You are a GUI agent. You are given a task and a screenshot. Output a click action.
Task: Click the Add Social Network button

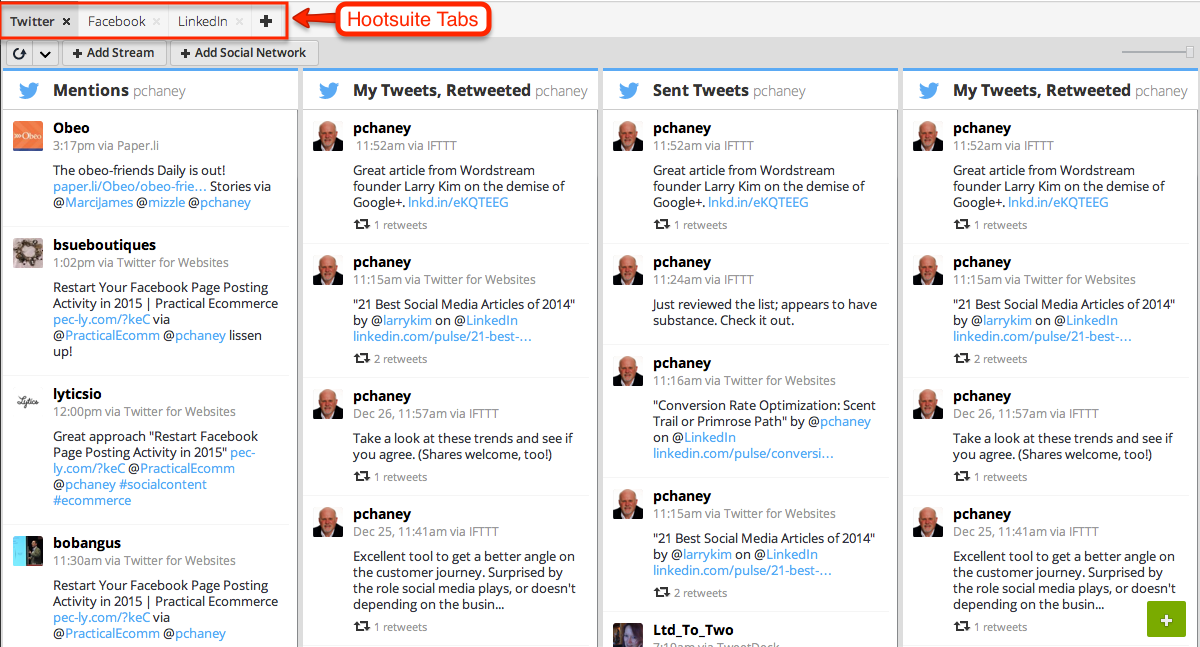[244, 53]
